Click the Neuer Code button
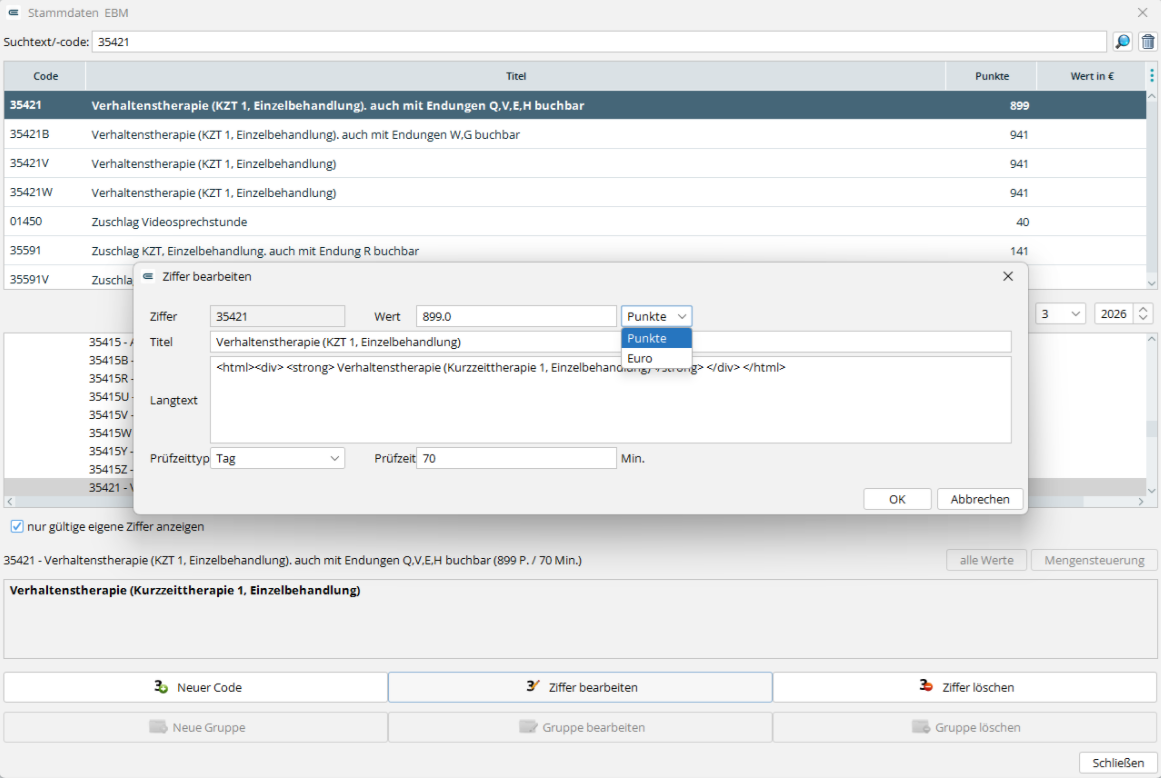The image size is (1161, 778). point(195,687)
